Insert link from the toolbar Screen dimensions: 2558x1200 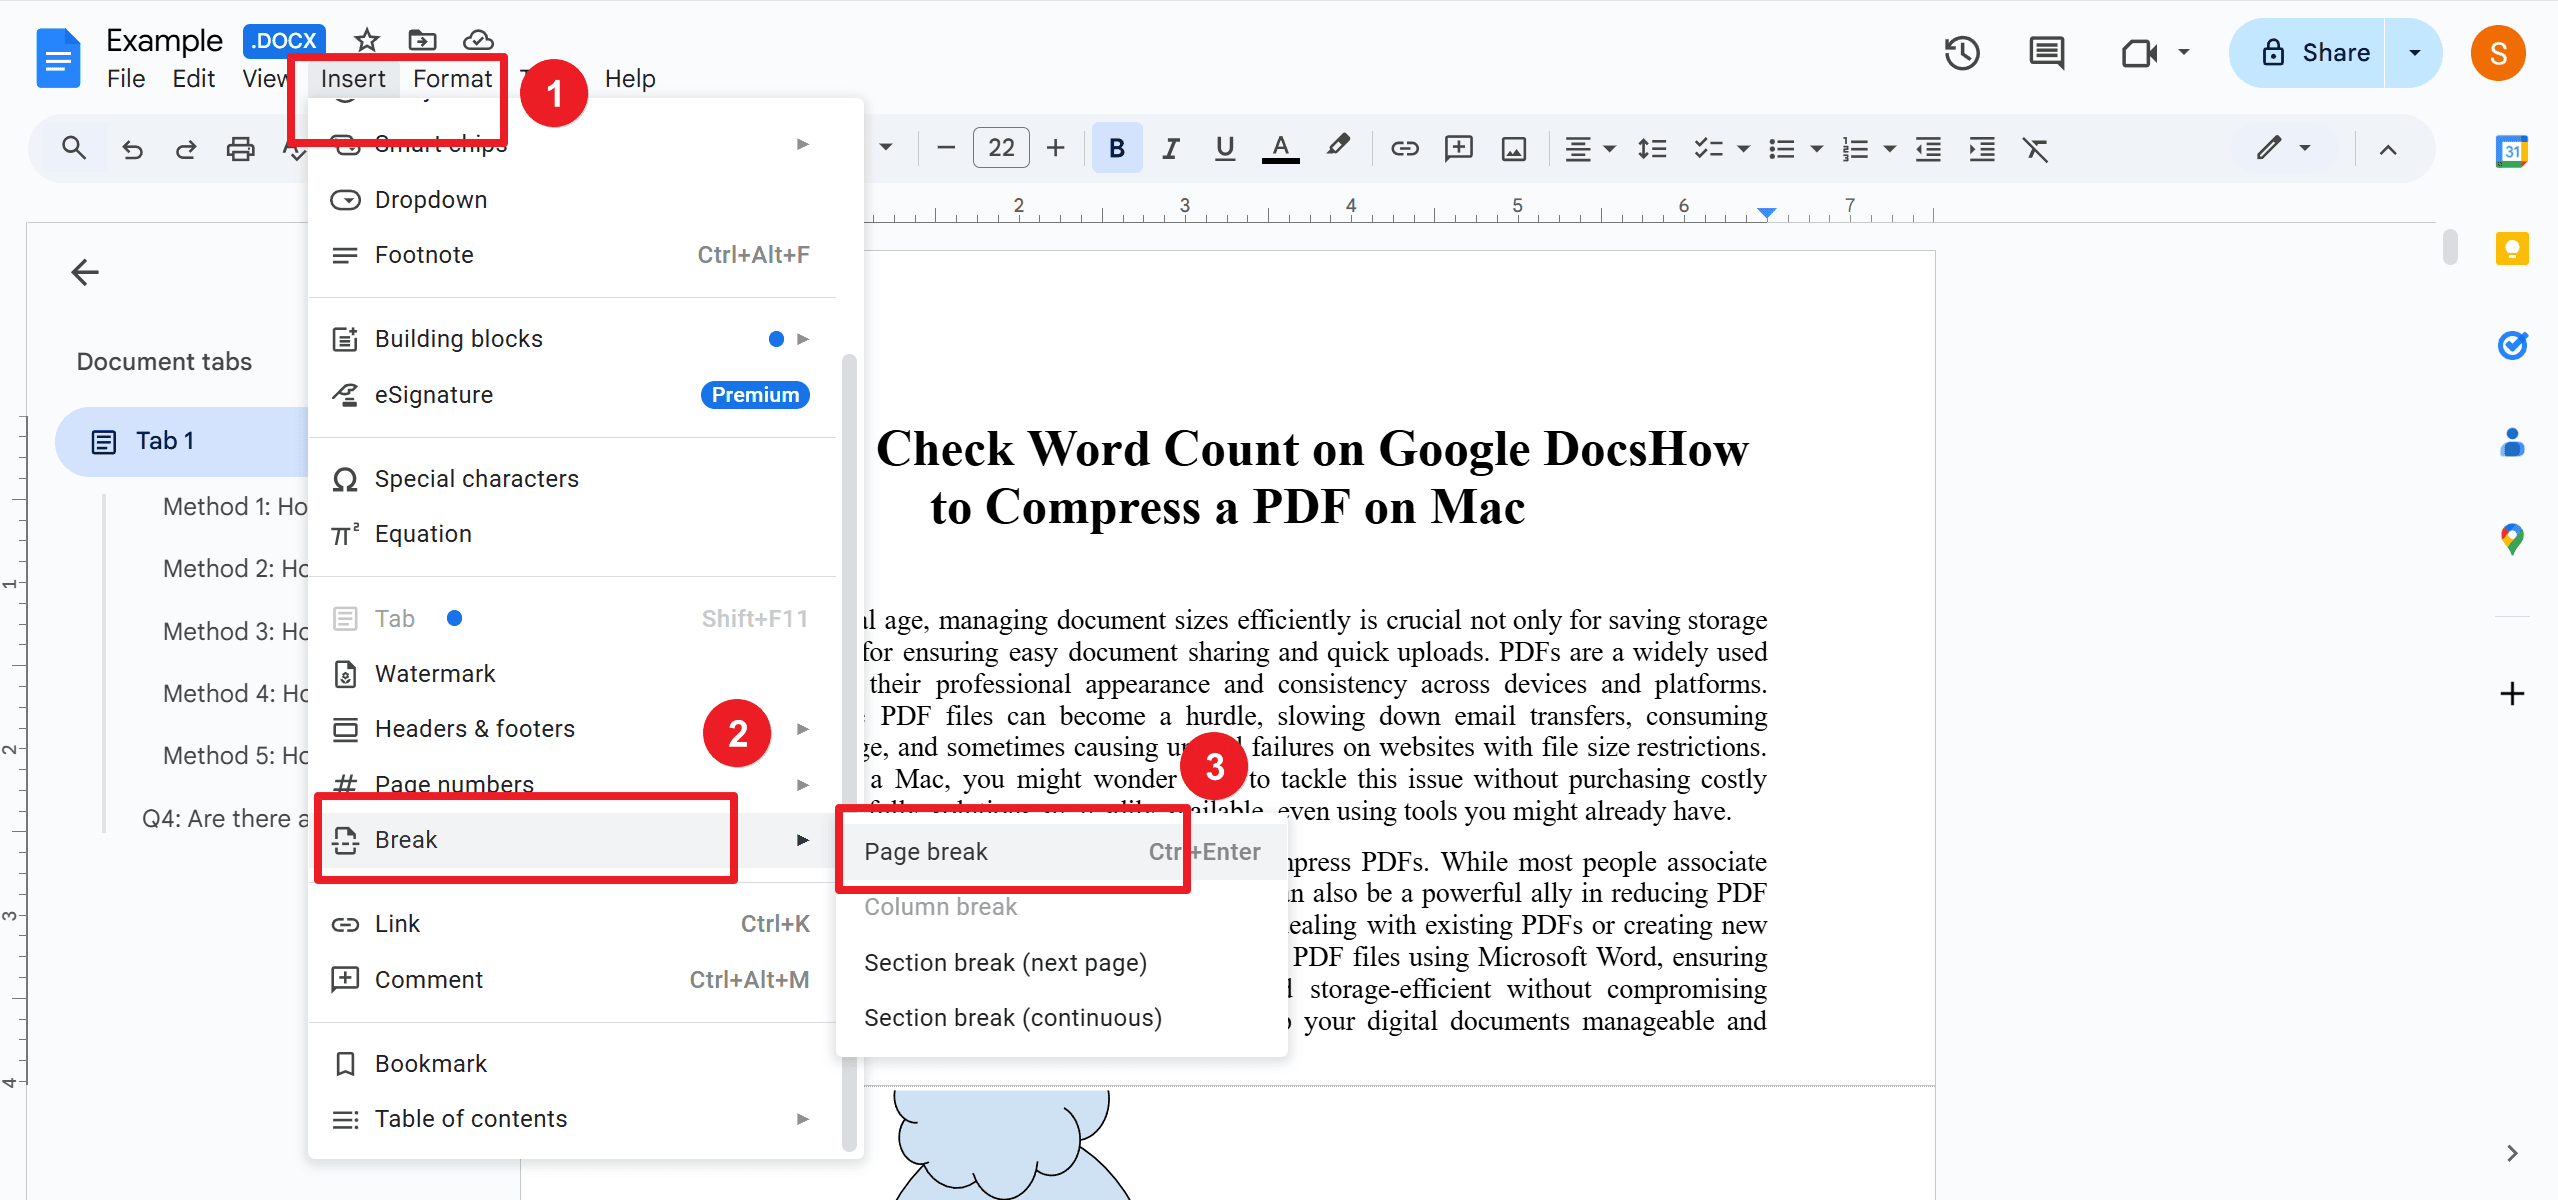1404,149
